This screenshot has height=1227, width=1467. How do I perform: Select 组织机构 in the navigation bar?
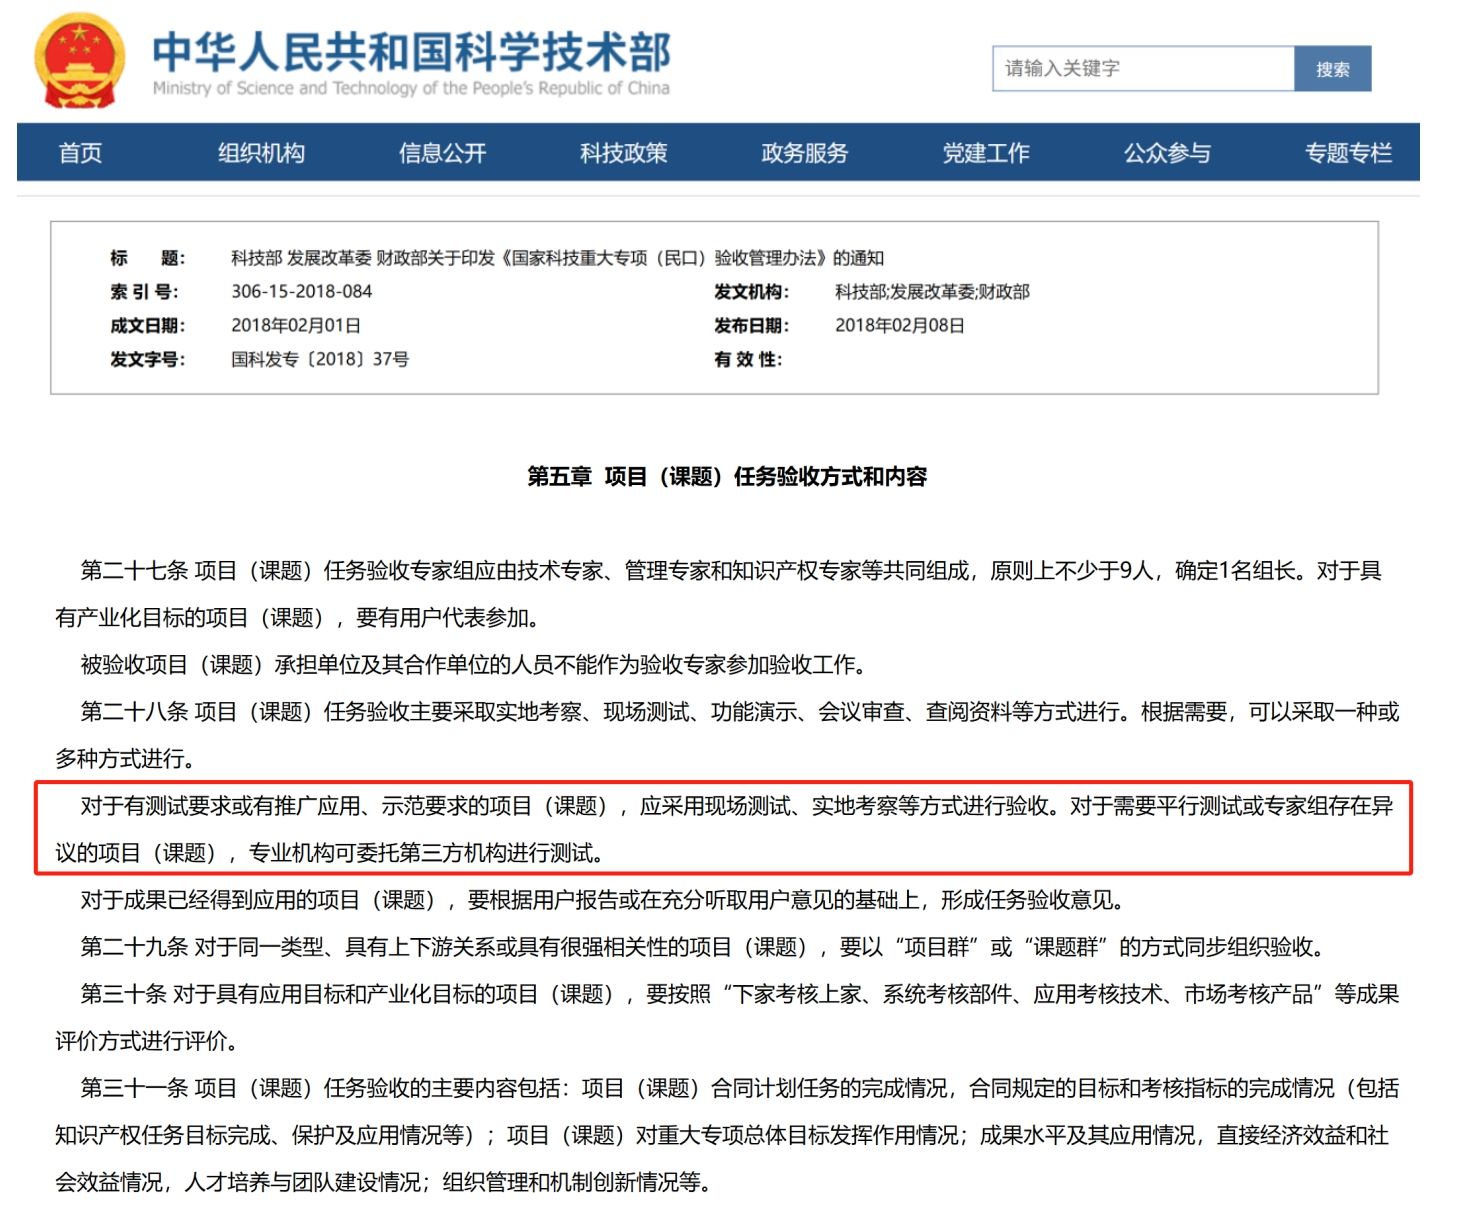point(261,153)
